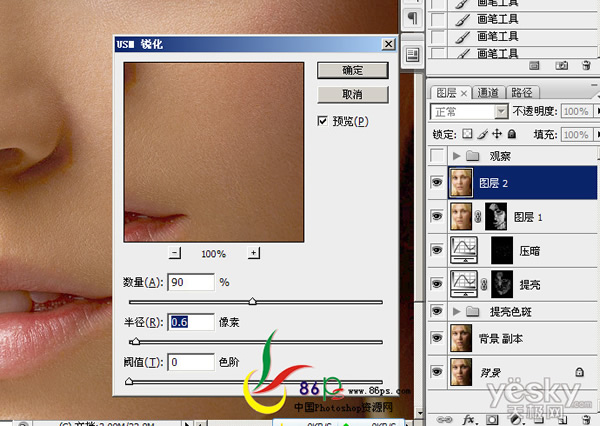This screenshot has height=426, width=600.
Task: Zoom in the sharpen preview
Action: click(253, 253)
